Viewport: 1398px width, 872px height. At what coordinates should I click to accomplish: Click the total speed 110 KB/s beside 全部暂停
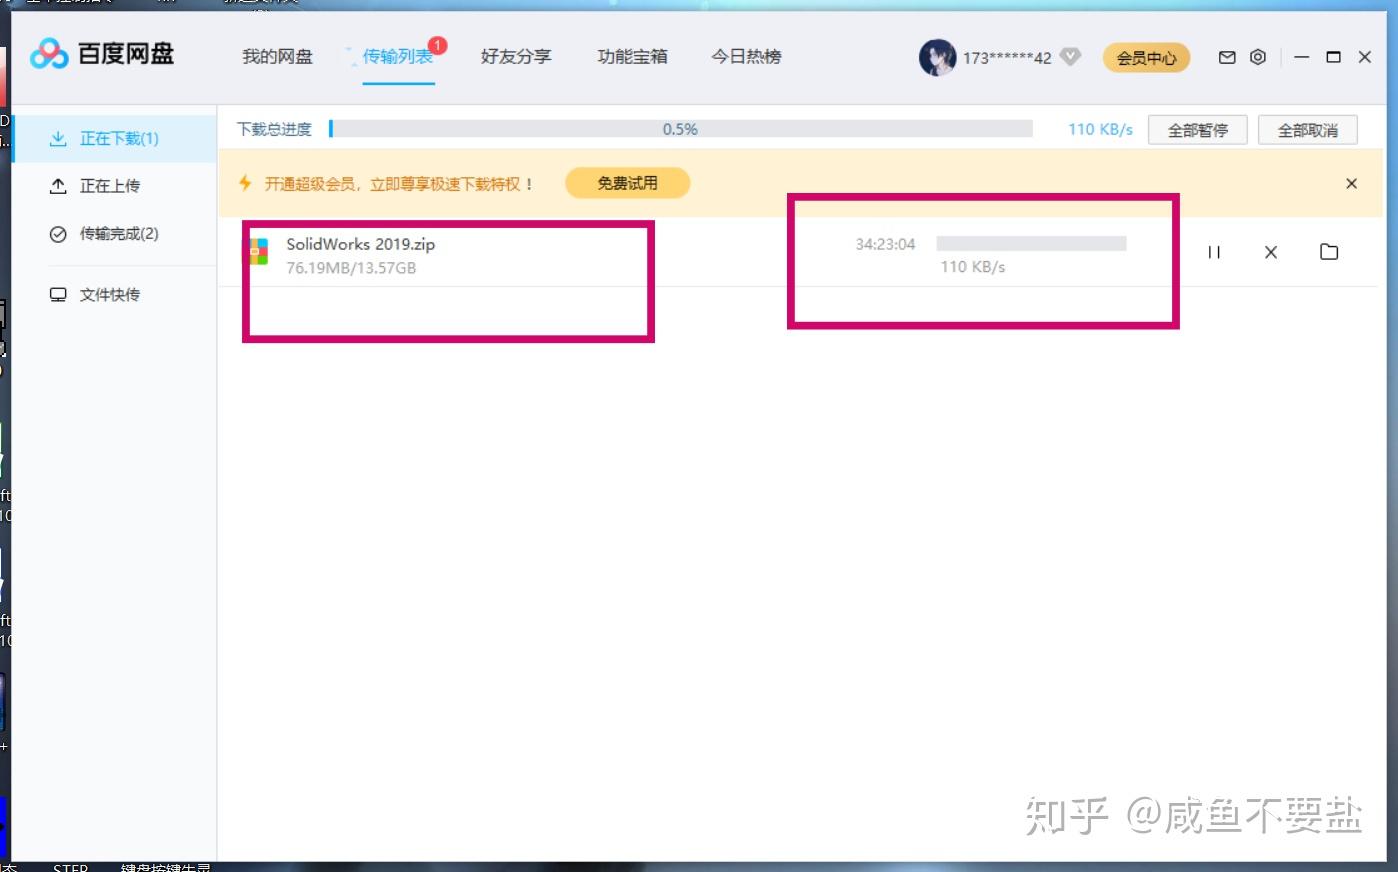[1100, 129]
